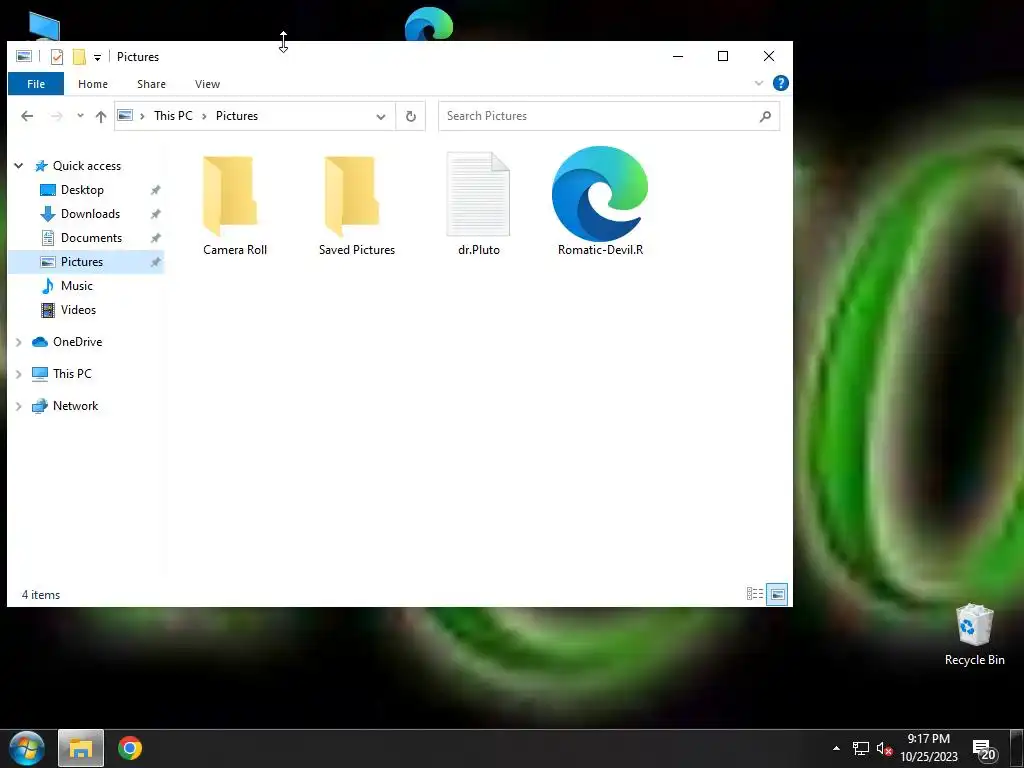Go forward with the right arrow
The image size is (1024, 768).
tap(57, 116)
